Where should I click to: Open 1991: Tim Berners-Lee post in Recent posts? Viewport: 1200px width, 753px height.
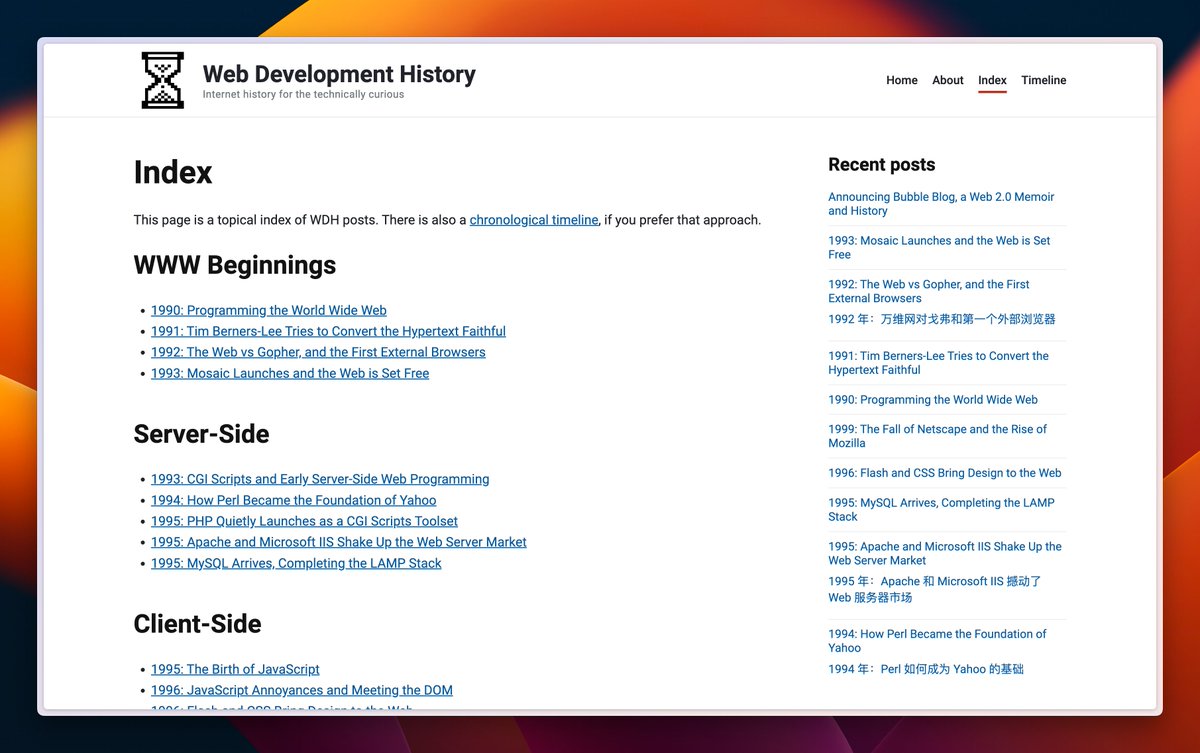click(x=938, y=363)
